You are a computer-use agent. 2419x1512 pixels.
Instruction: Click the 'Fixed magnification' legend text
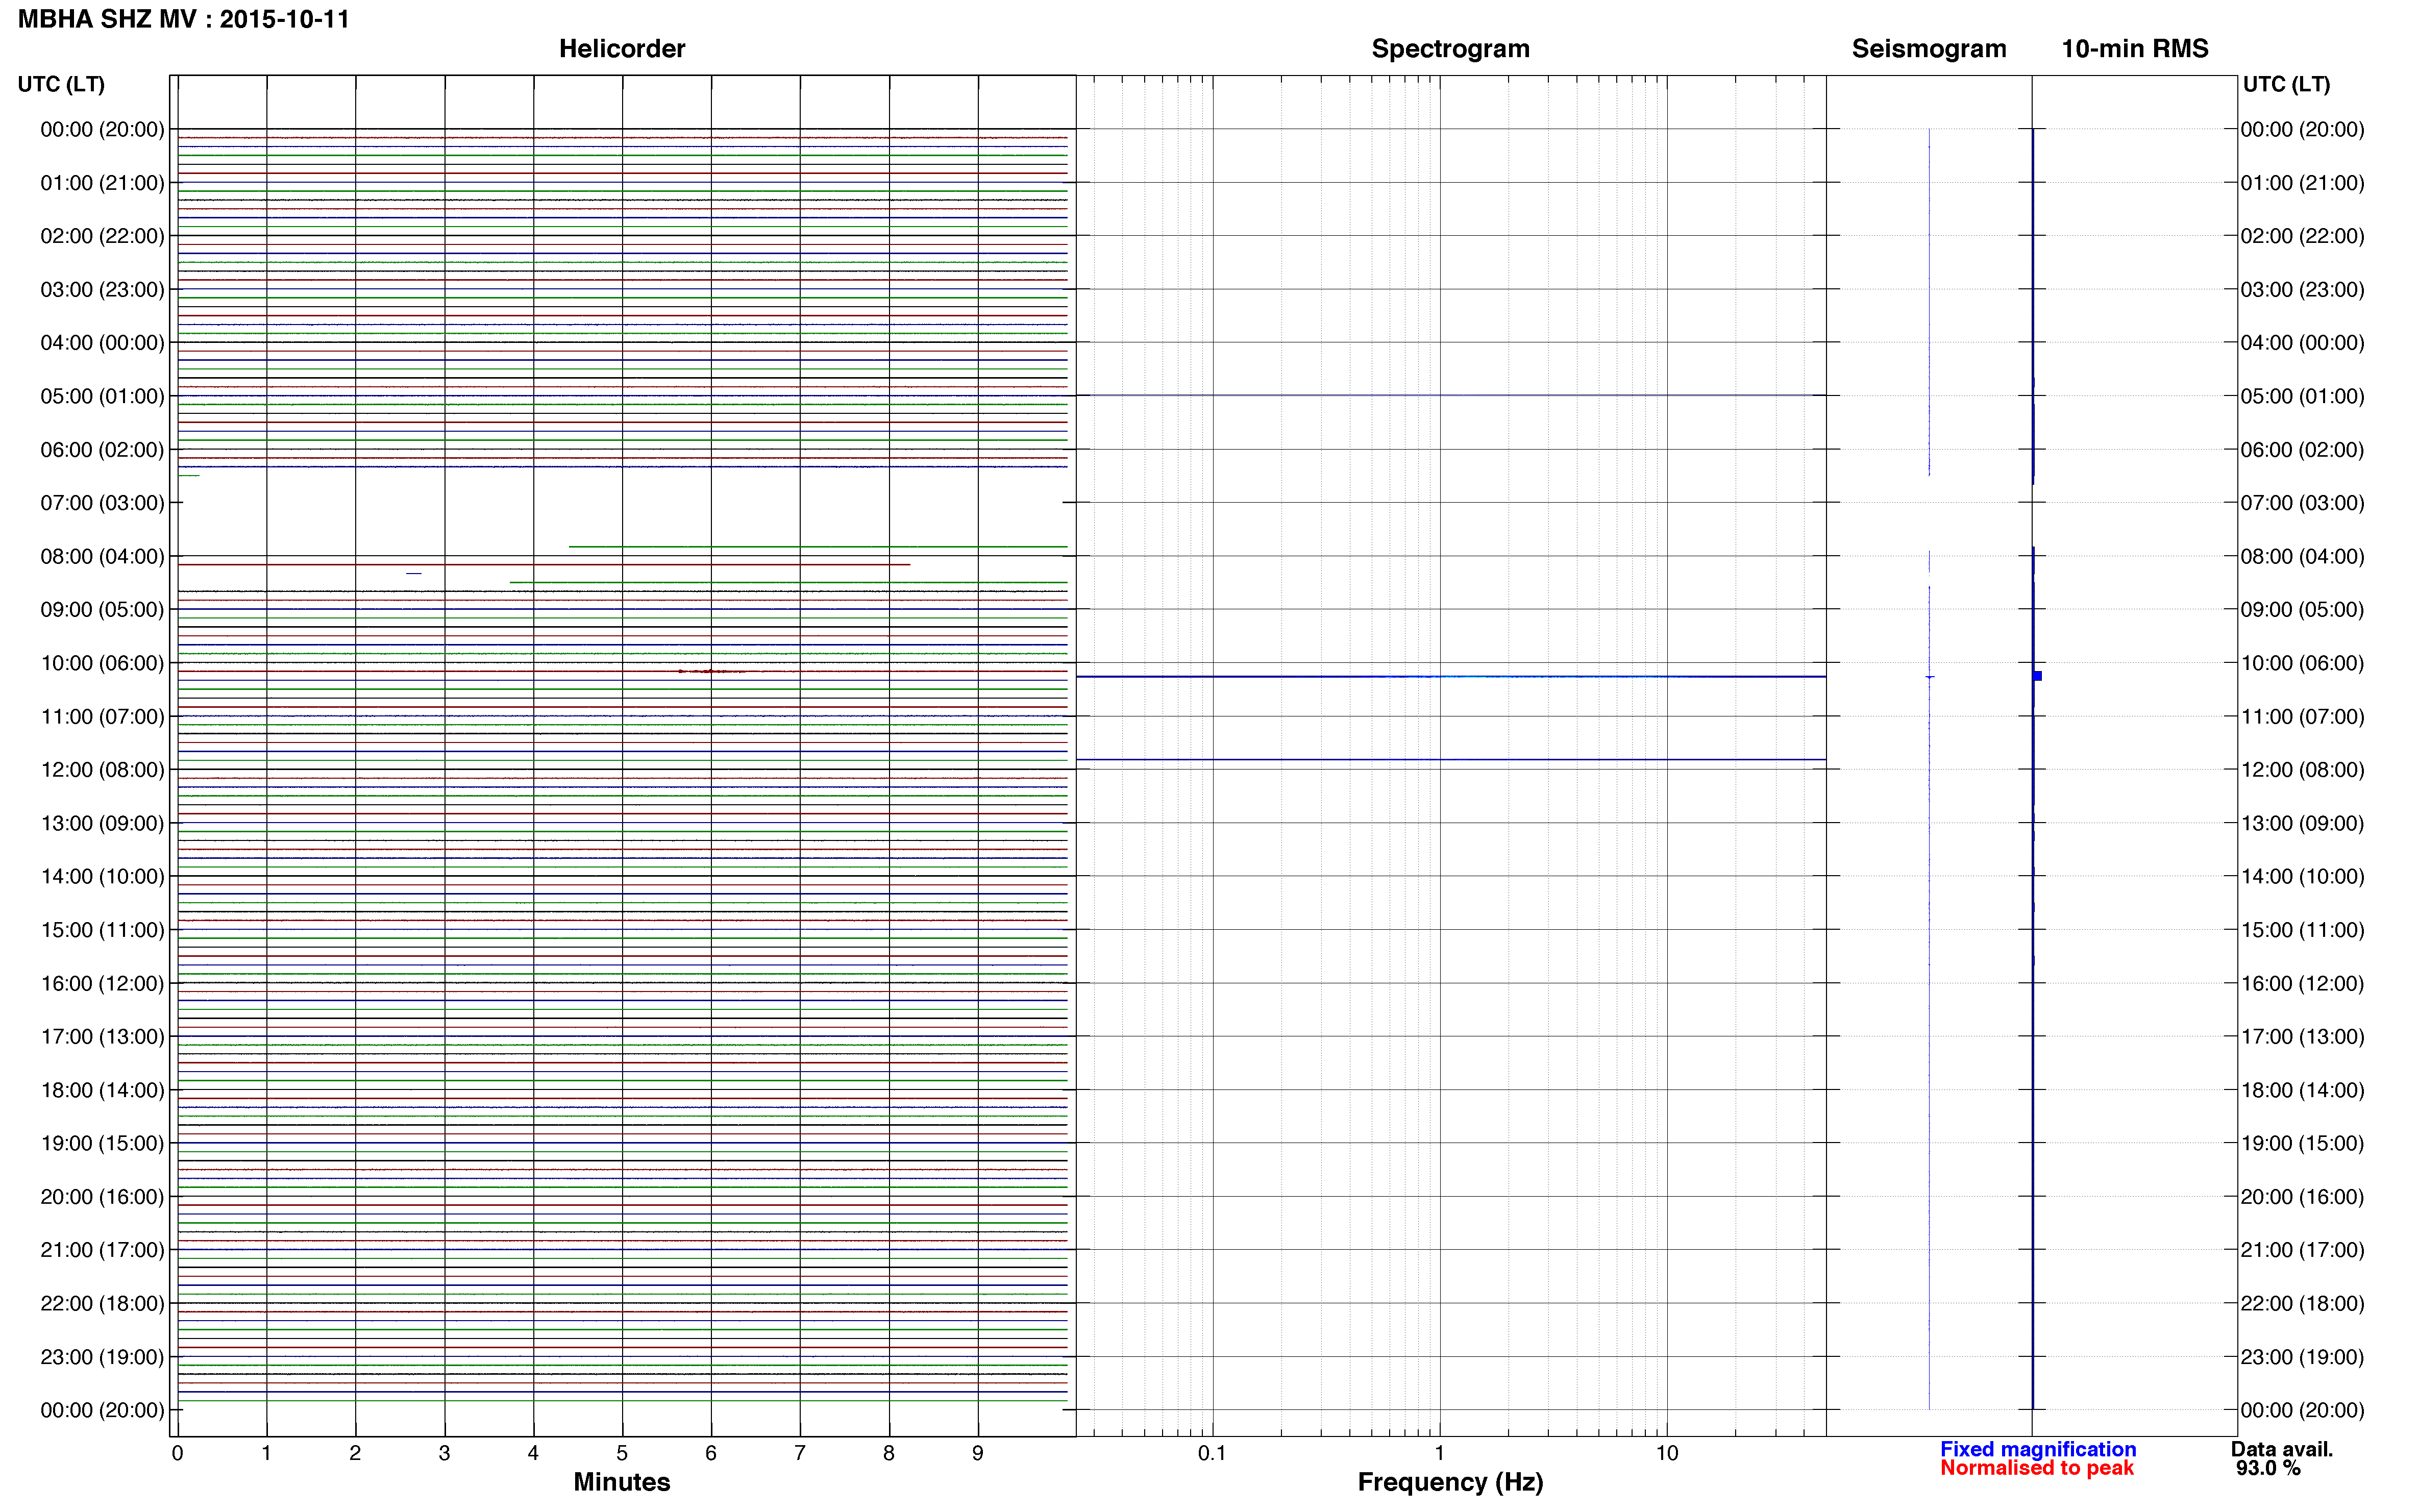2038,1449
